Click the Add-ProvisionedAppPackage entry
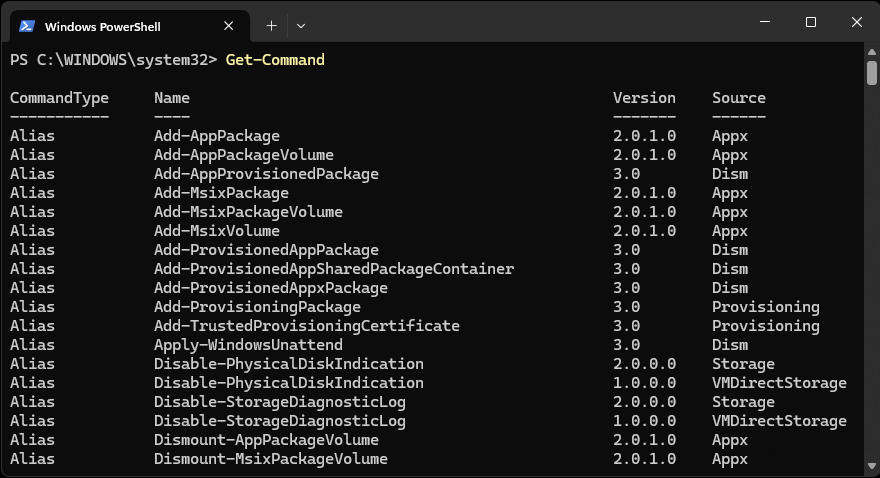The width and height of the screenshot is (880, 478). click(266, 250)
